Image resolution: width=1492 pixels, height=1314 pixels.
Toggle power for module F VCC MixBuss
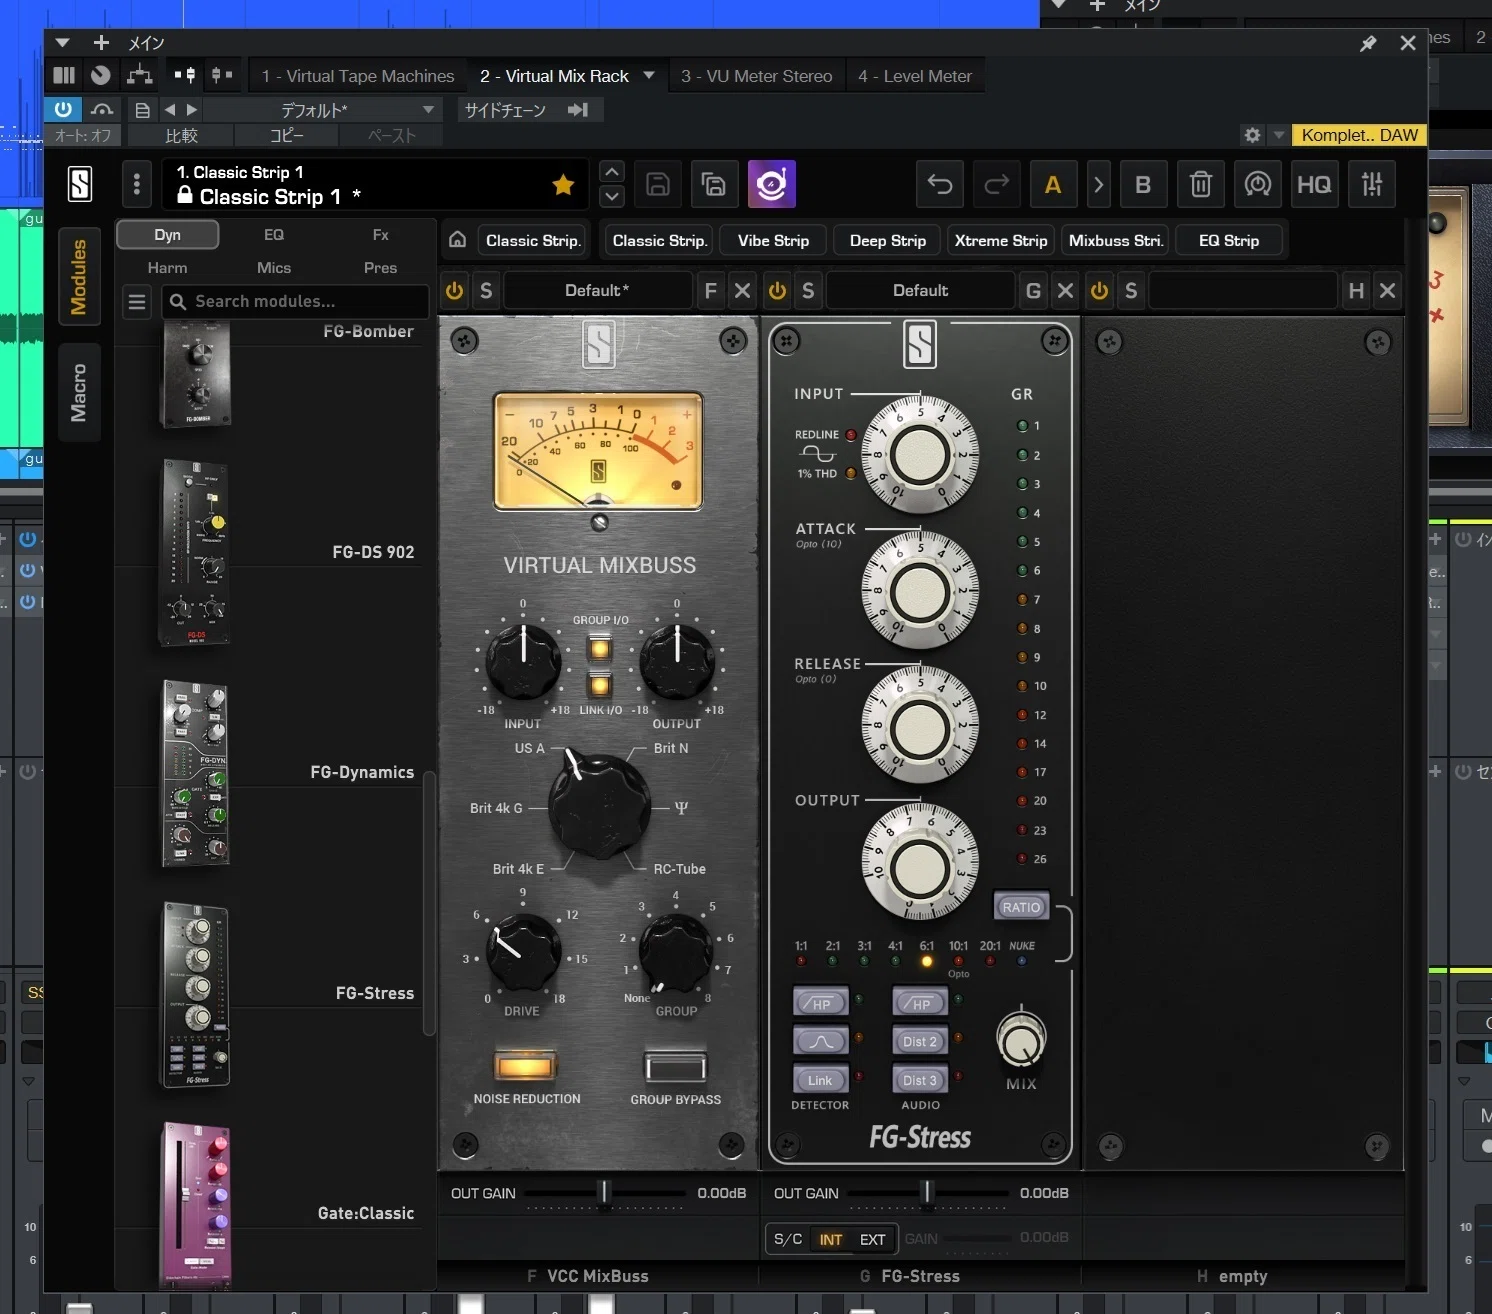tap(454, 290)
